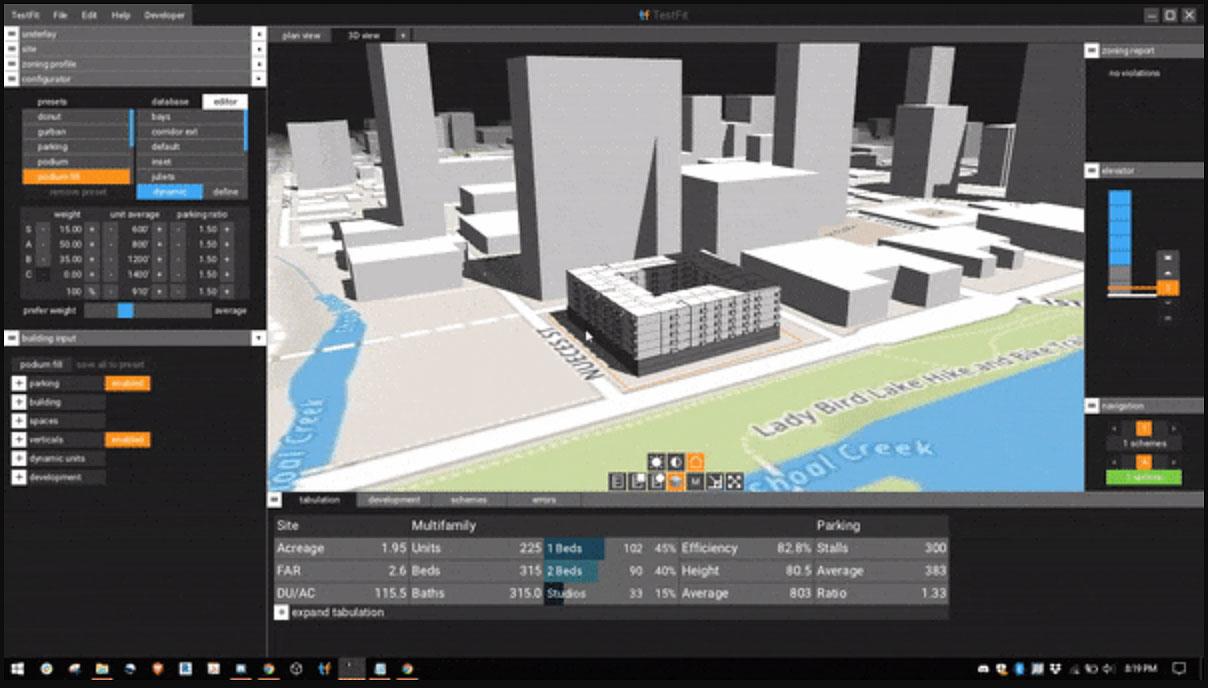Select the podium fill preset
The height and width of the screenshot is (688, 1208).
coord(75,175)
